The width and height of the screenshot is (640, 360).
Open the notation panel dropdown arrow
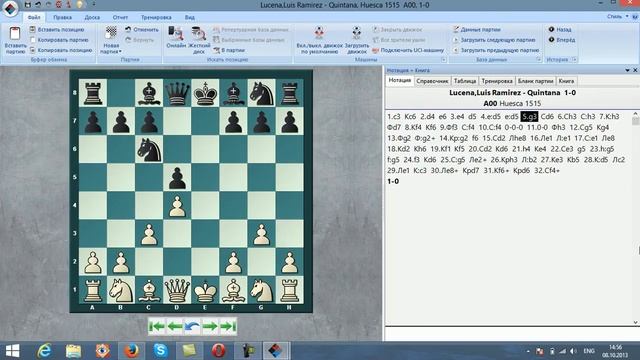click(x=627, y=70)
